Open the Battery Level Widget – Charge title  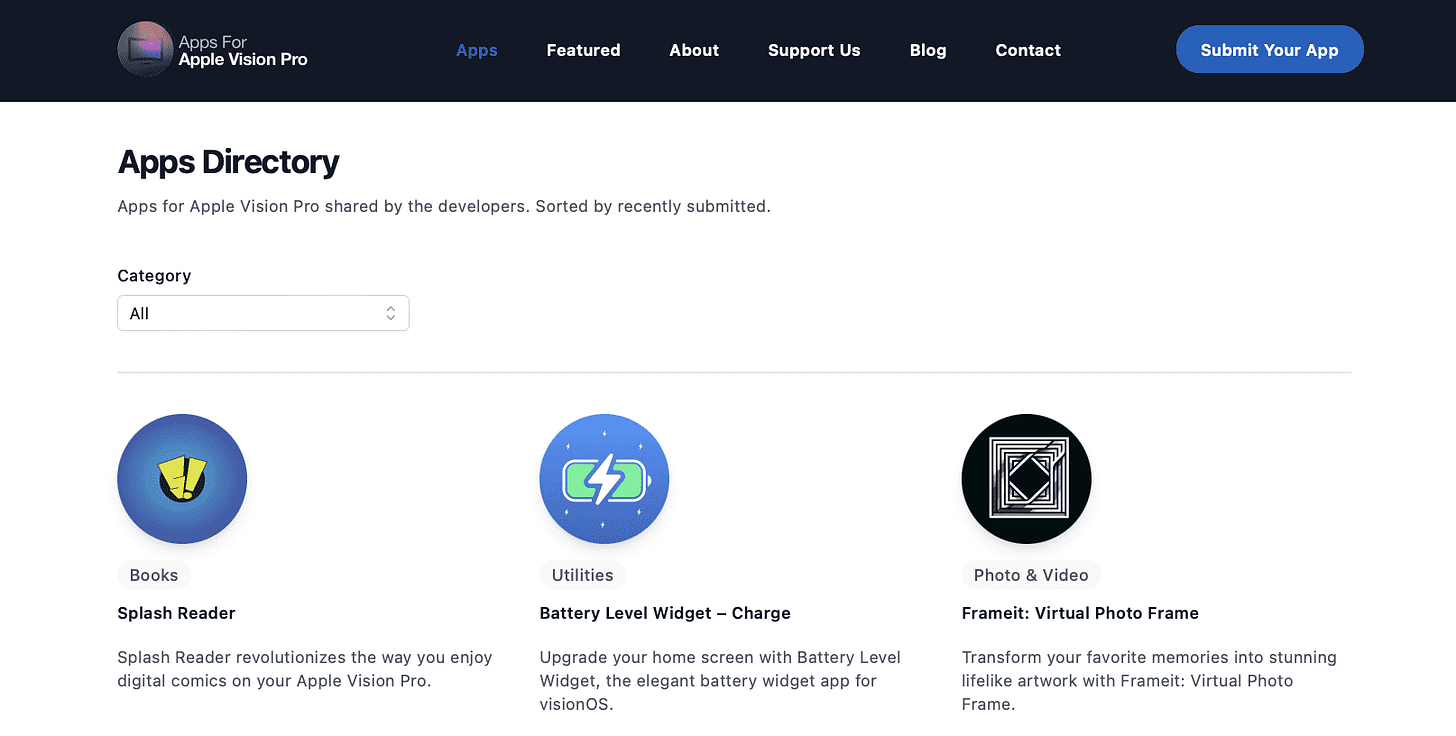coord(665,613)
